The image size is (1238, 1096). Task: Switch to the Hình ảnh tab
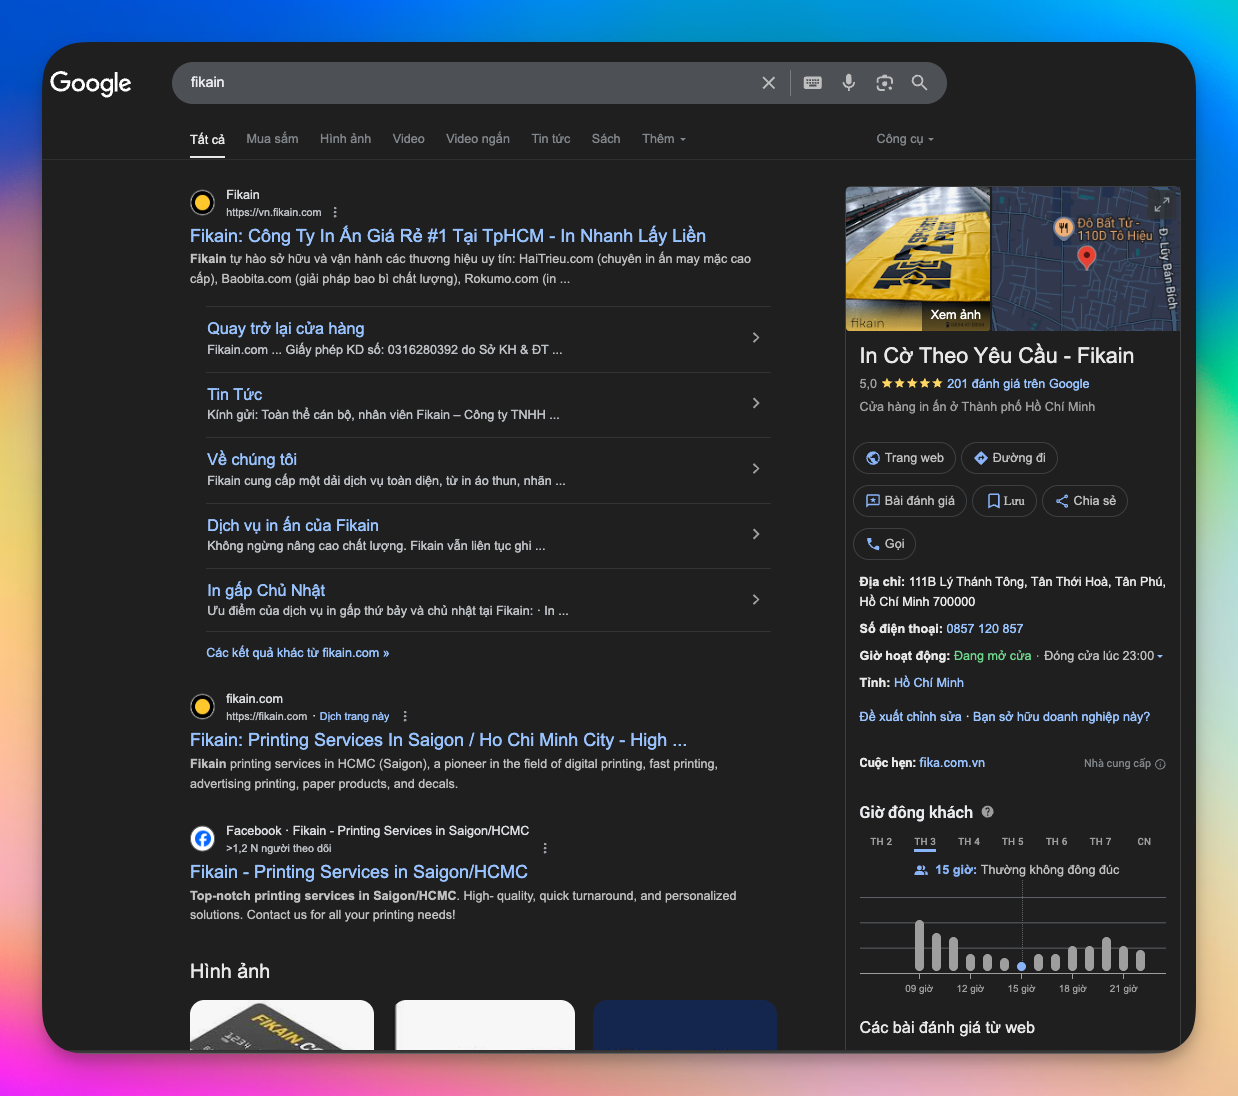[345, 139]
